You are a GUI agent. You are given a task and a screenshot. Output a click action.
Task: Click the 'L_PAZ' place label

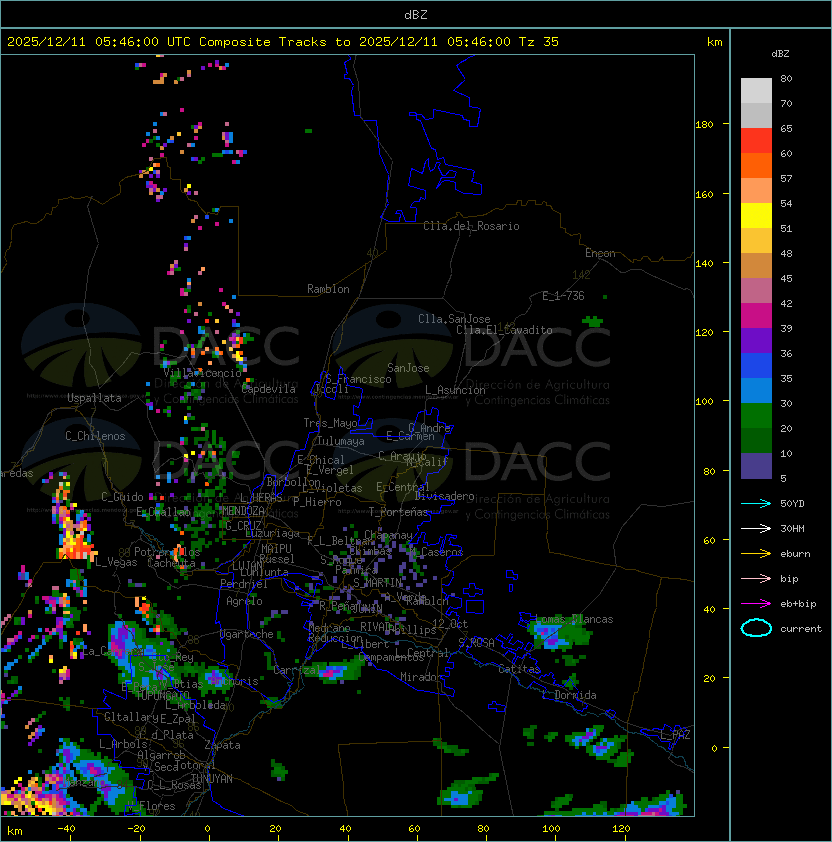675,735
